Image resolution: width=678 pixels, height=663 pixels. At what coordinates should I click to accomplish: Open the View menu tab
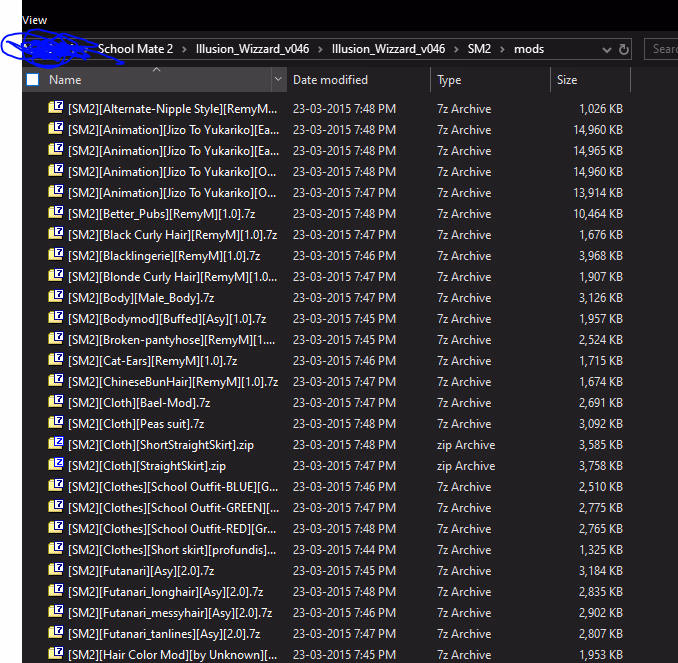(x=35, y=20)
